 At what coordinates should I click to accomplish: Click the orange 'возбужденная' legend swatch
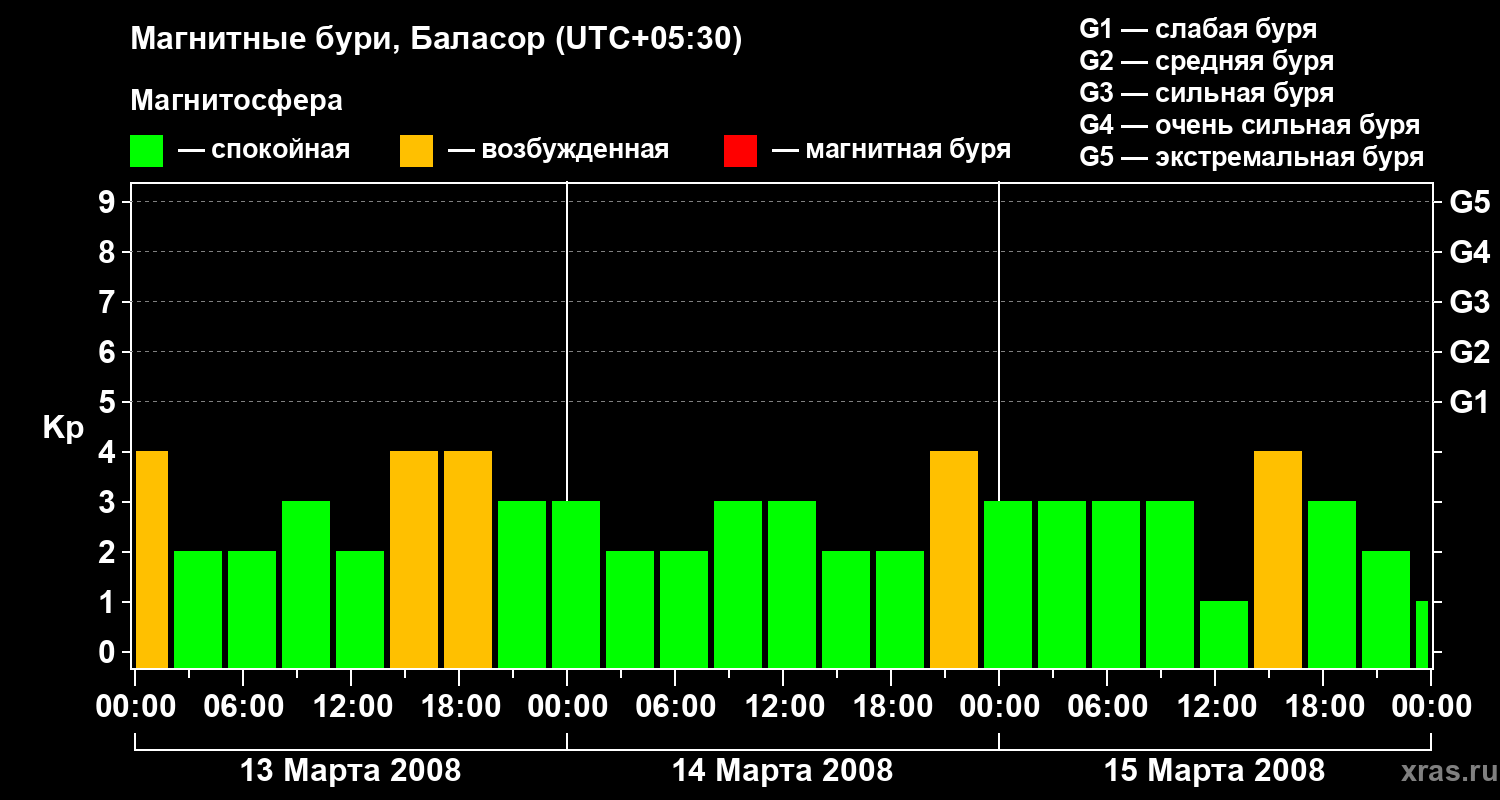click(416, 151)
